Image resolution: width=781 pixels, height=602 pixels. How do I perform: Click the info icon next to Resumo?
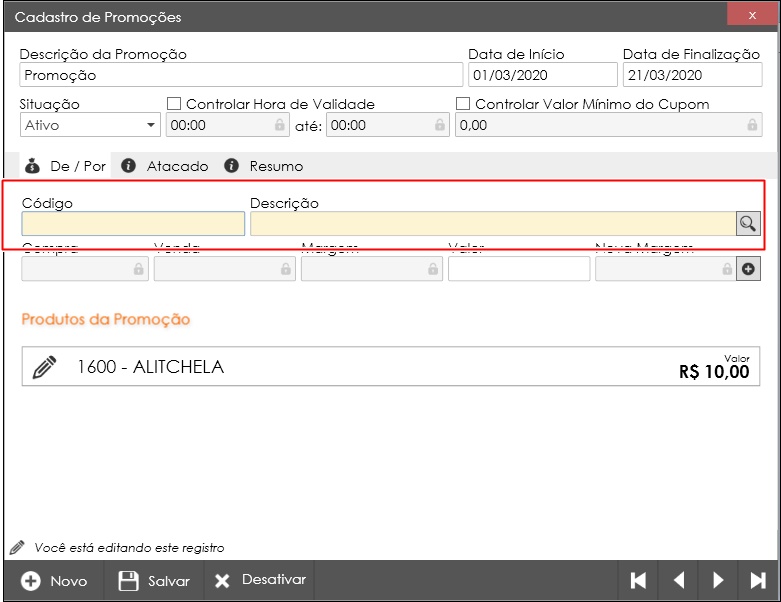click(x=231, y=165)
